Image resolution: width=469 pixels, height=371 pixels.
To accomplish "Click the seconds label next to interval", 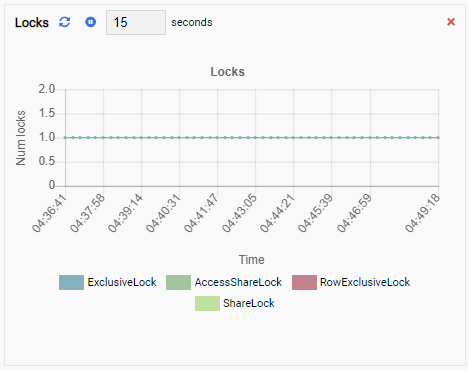I will (192, 22).
